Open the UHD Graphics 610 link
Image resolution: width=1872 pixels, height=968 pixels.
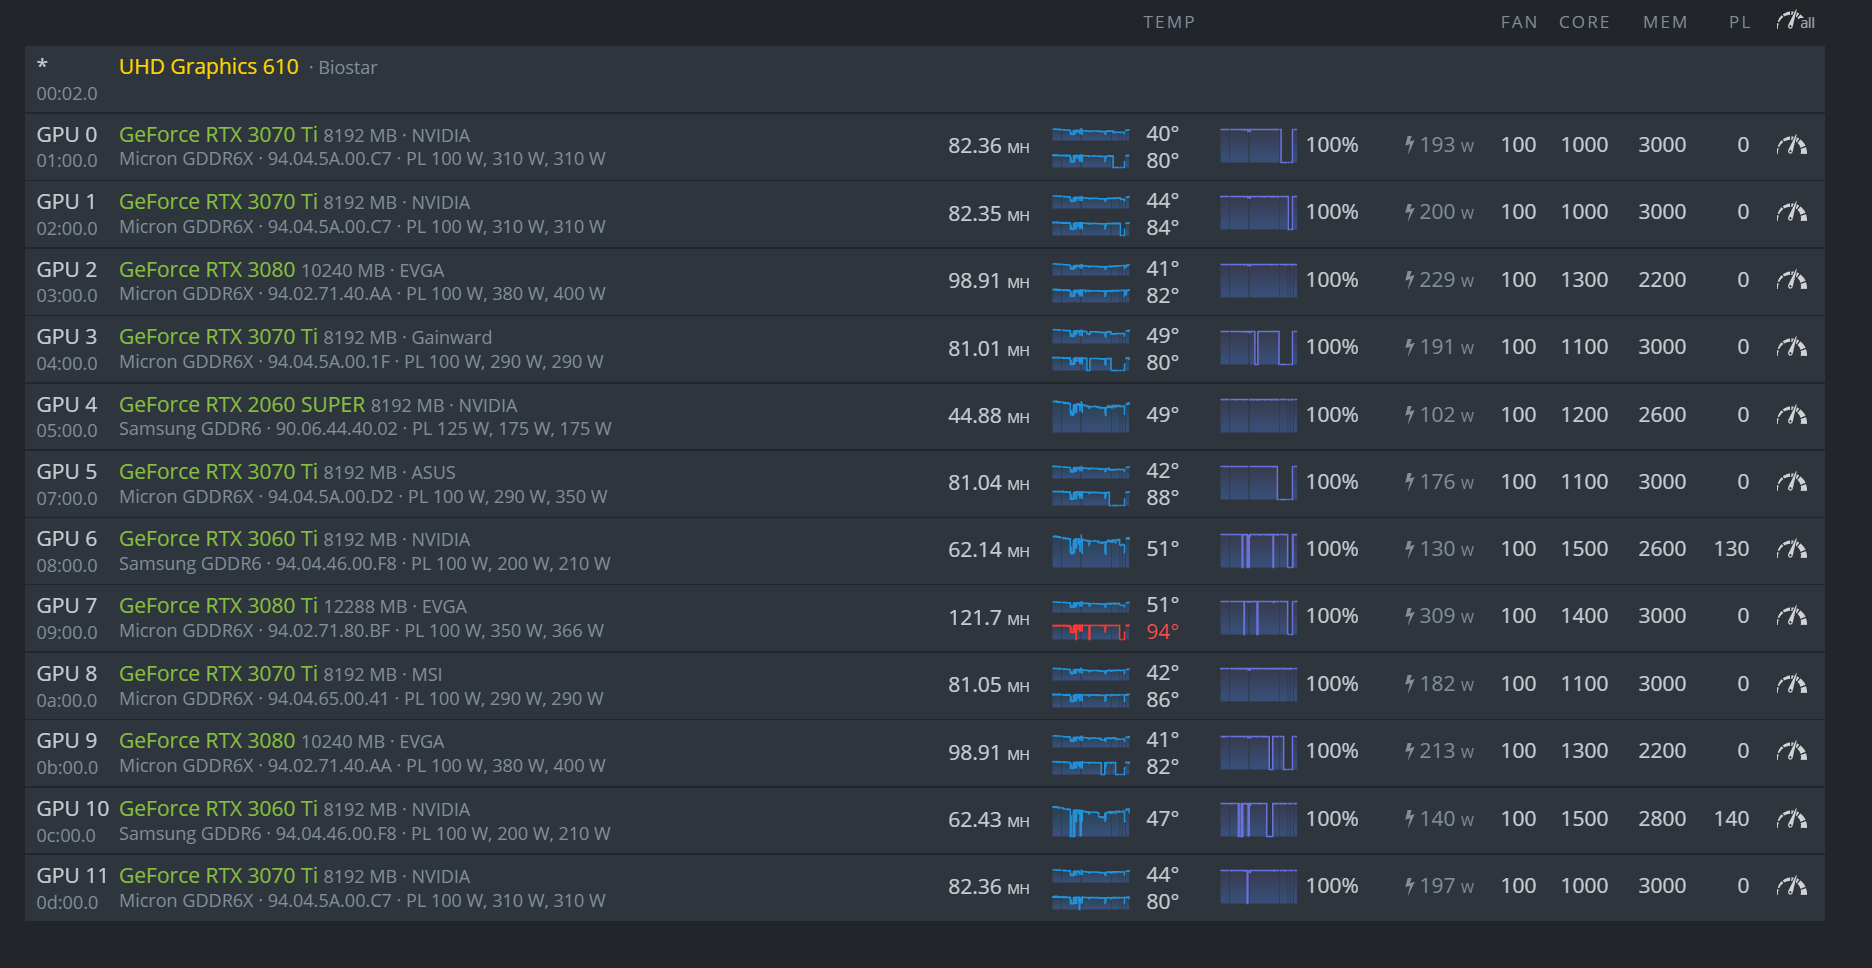point(209,67)
